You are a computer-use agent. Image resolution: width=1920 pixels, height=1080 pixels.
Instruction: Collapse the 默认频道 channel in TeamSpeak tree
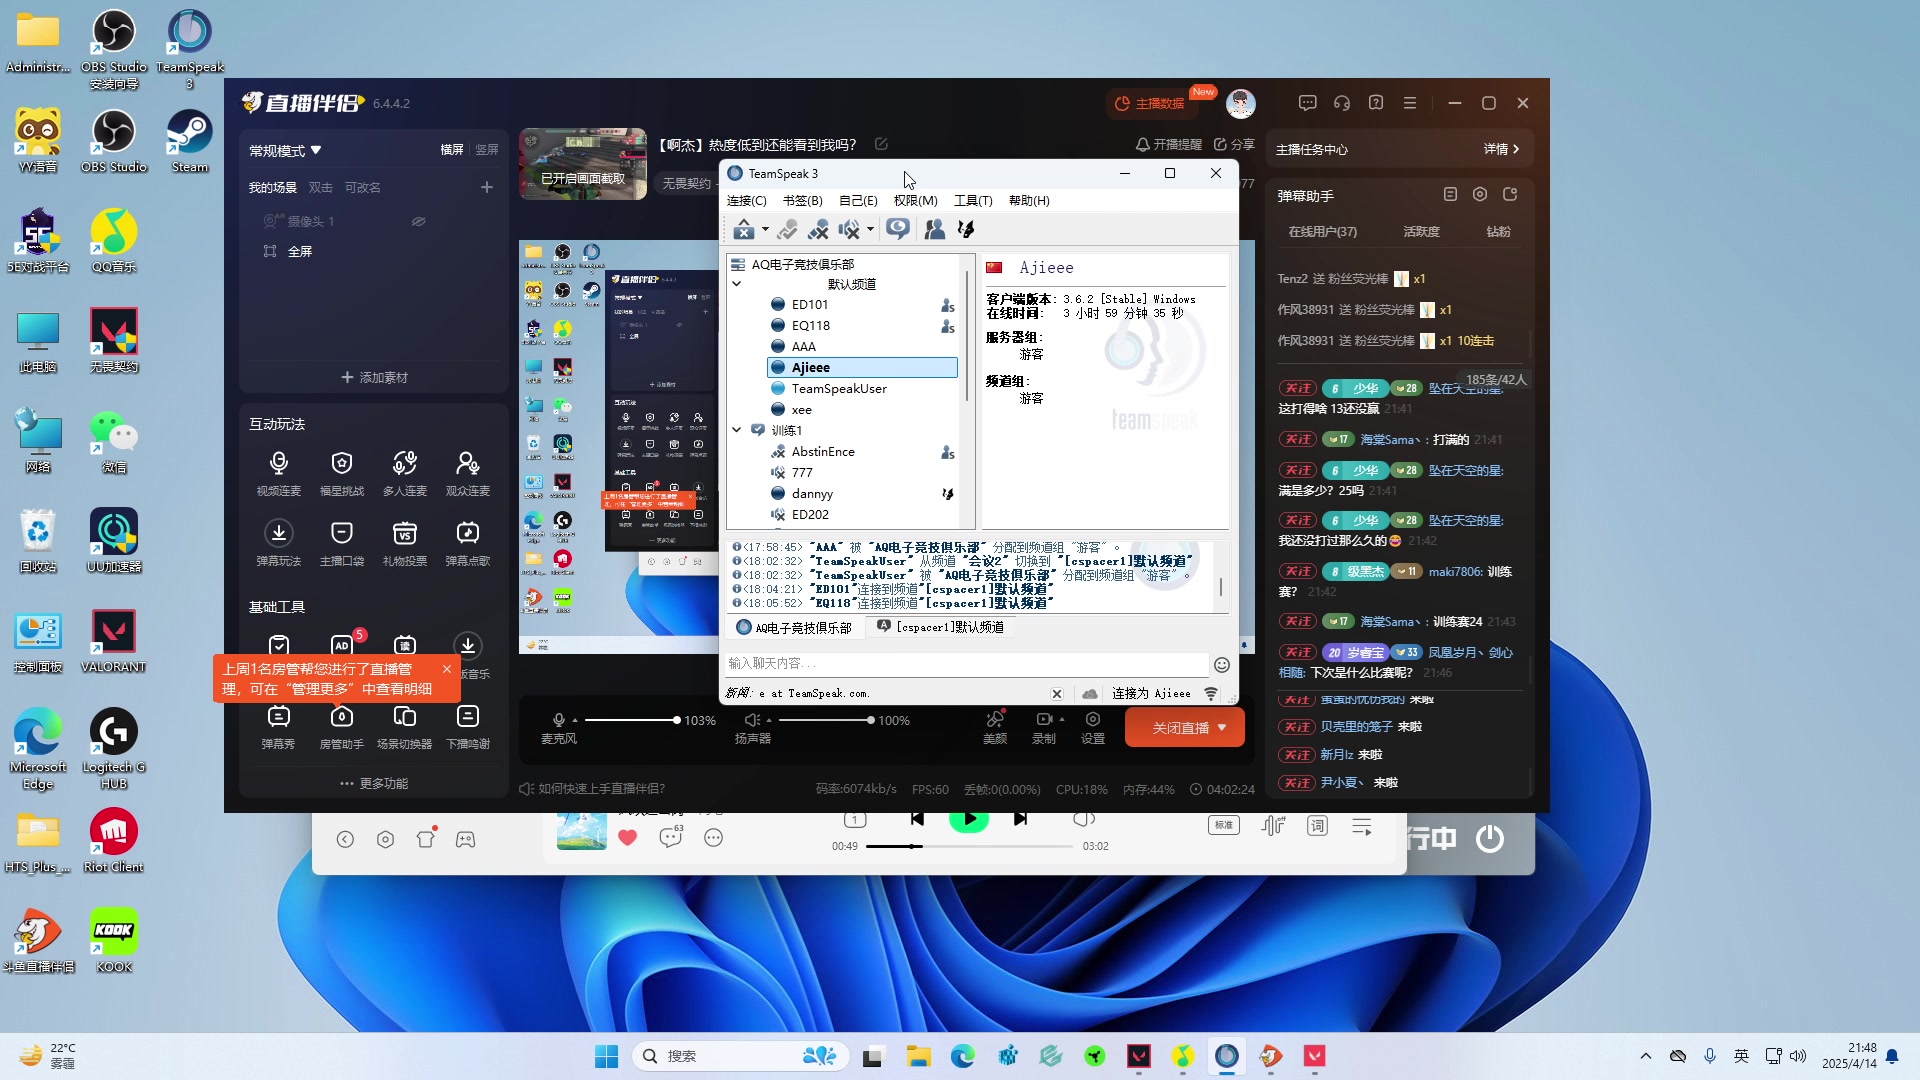point(737,284)
